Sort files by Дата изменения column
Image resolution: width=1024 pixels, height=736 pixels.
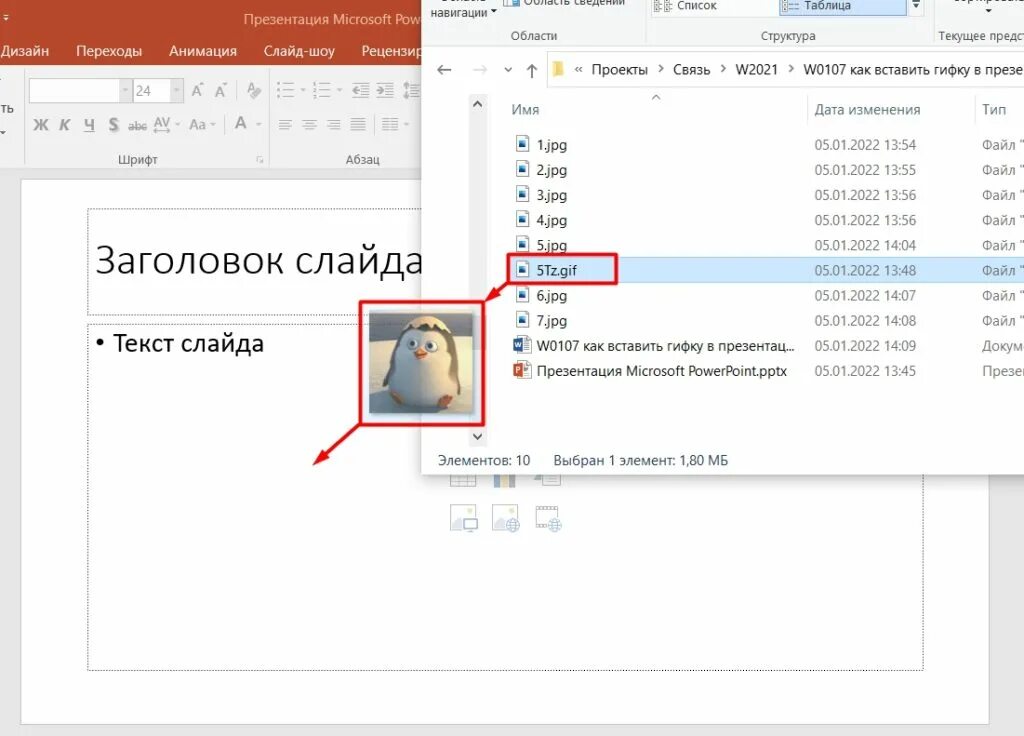click(x=867, y=110)
